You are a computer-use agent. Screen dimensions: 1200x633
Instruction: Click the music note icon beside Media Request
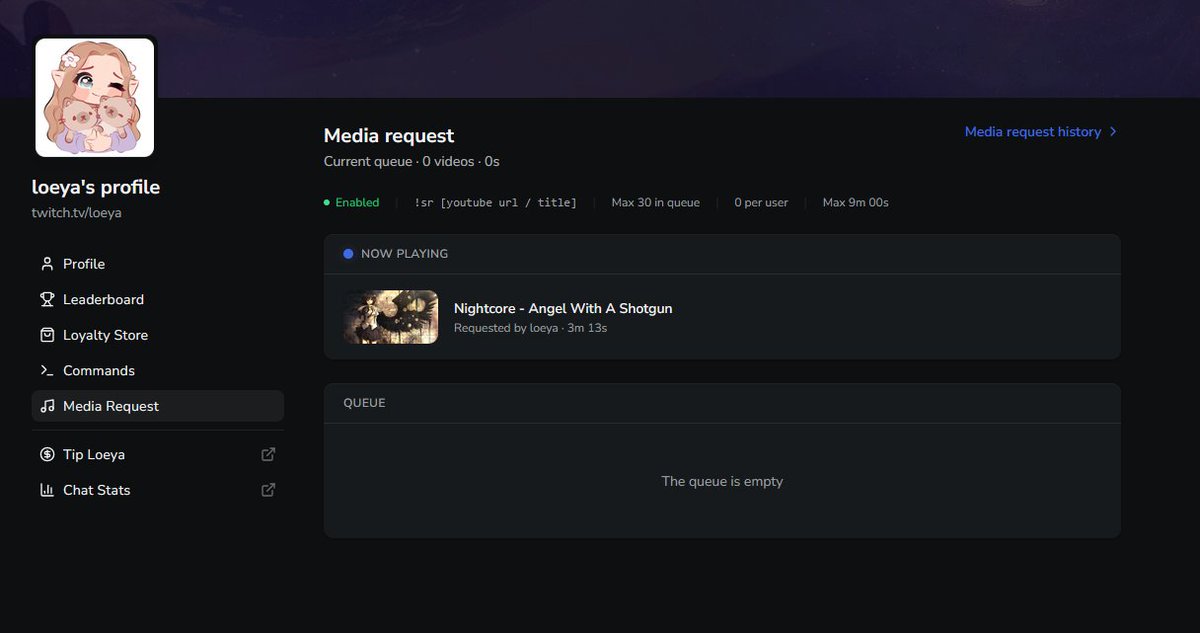point(47,406)
